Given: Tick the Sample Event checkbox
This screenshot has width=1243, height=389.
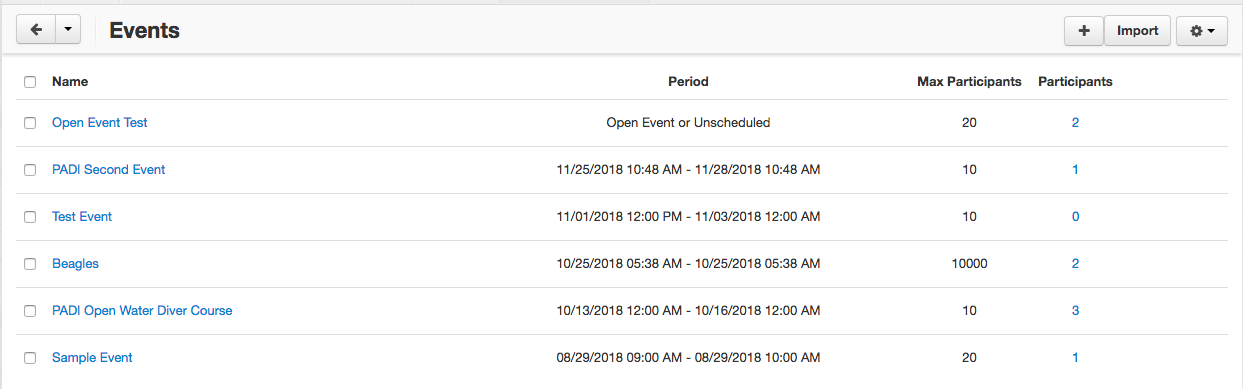Looking at the screenshot, I should click(x=30, y=358).
